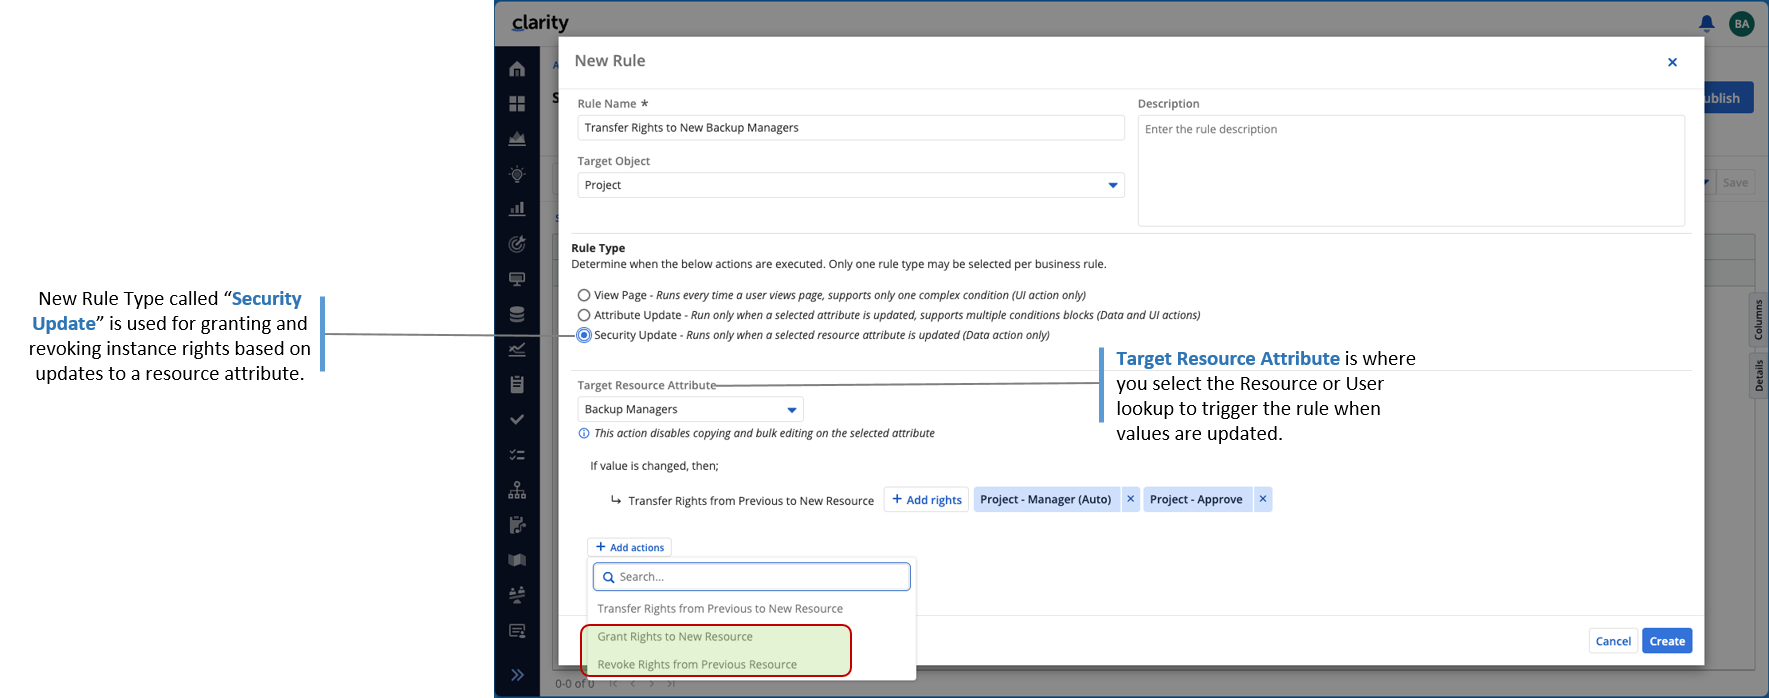The width and height of the screenshot is (1769, 698).
Task: Choose Grant Rights to New Resource
Action: (x=675, y=636)
